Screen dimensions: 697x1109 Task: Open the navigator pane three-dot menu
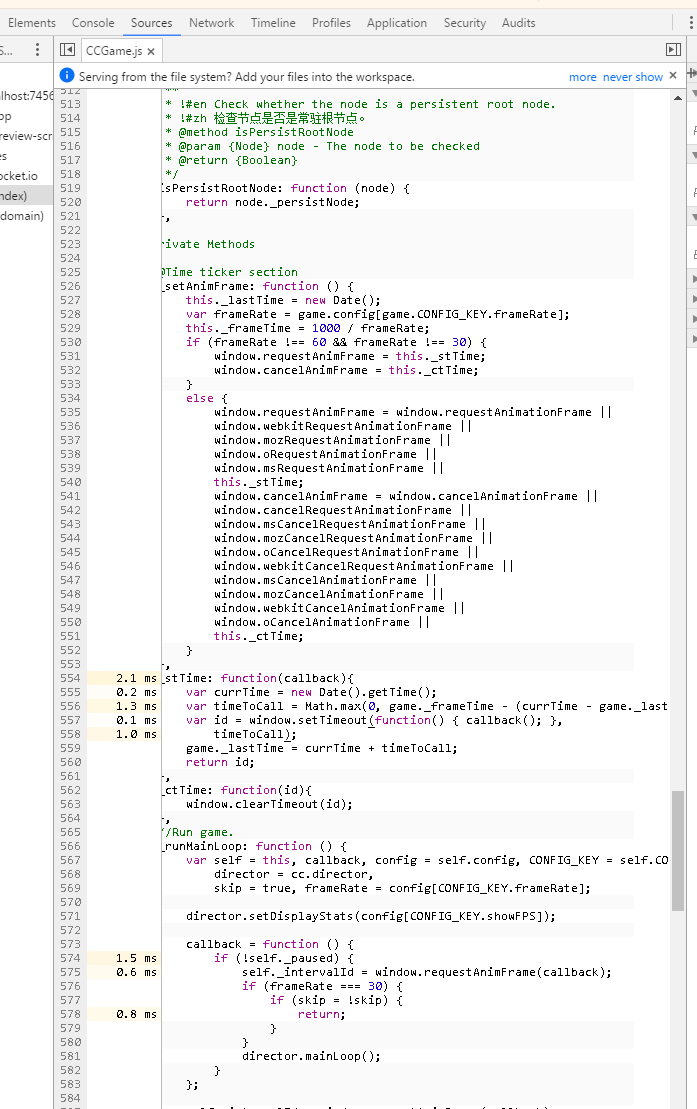coord(38,50)
